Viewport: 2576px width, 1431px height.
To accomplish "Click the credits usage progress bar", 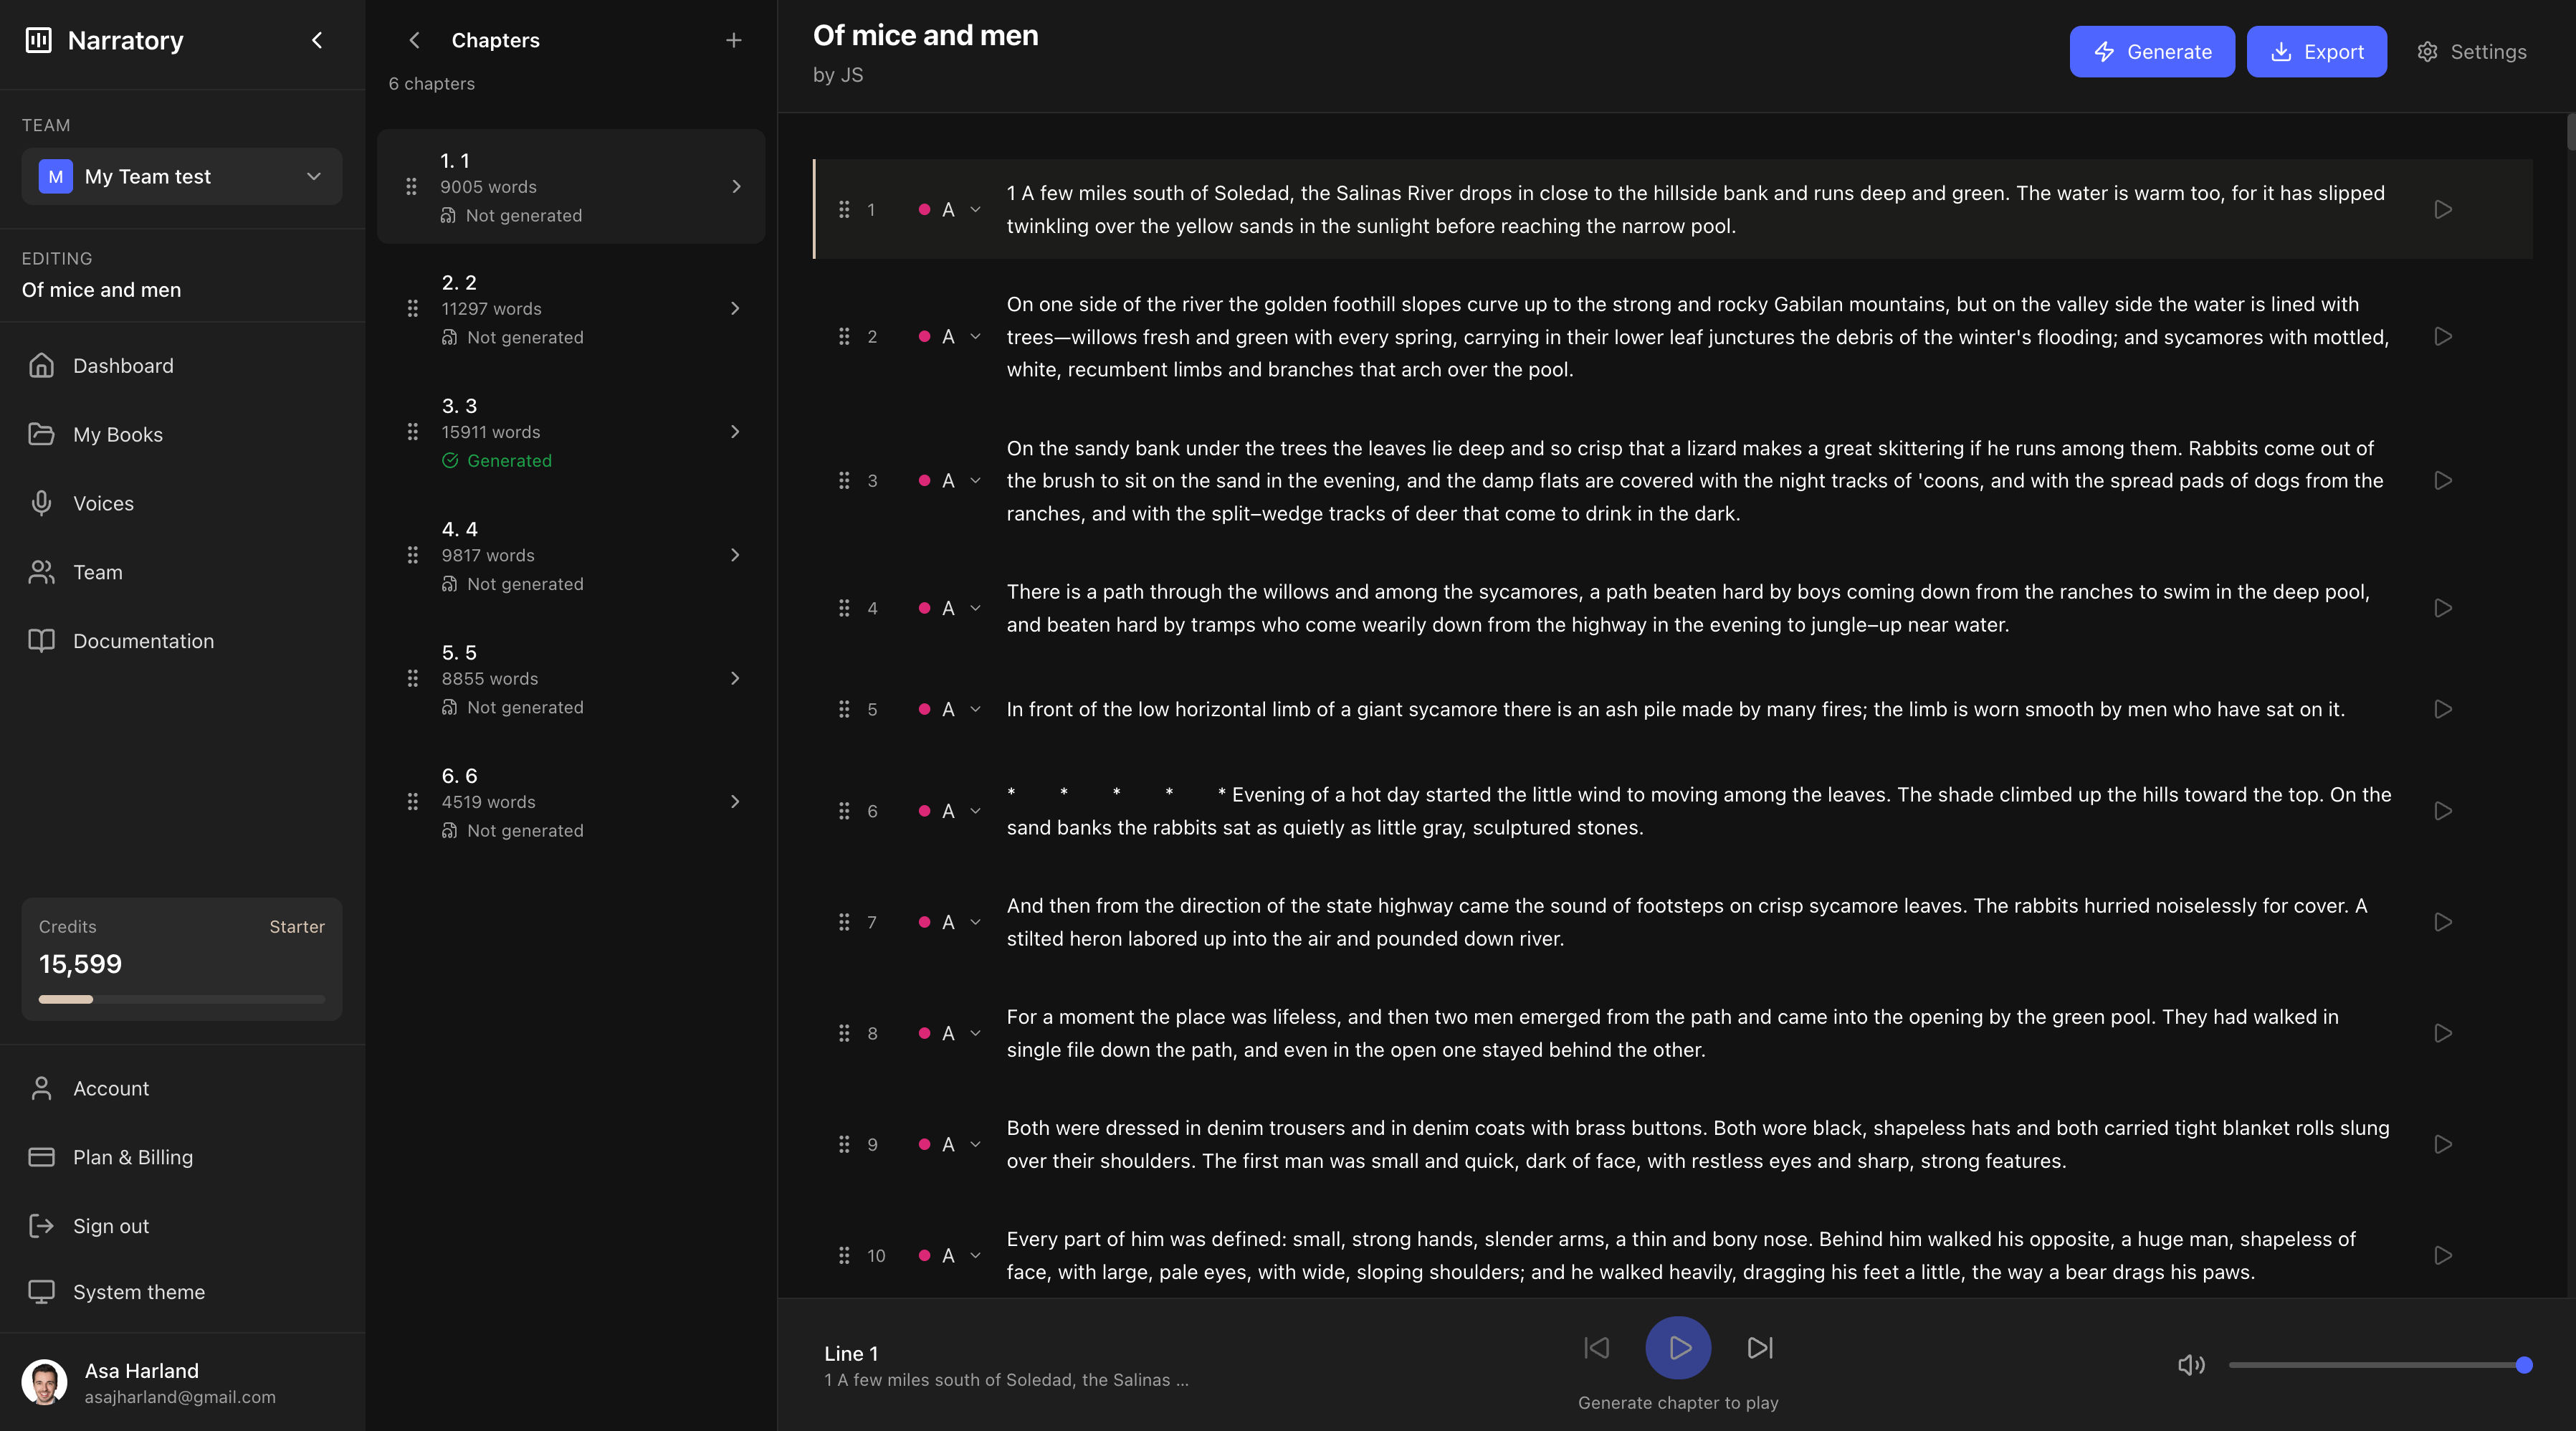I will [182, 999].
